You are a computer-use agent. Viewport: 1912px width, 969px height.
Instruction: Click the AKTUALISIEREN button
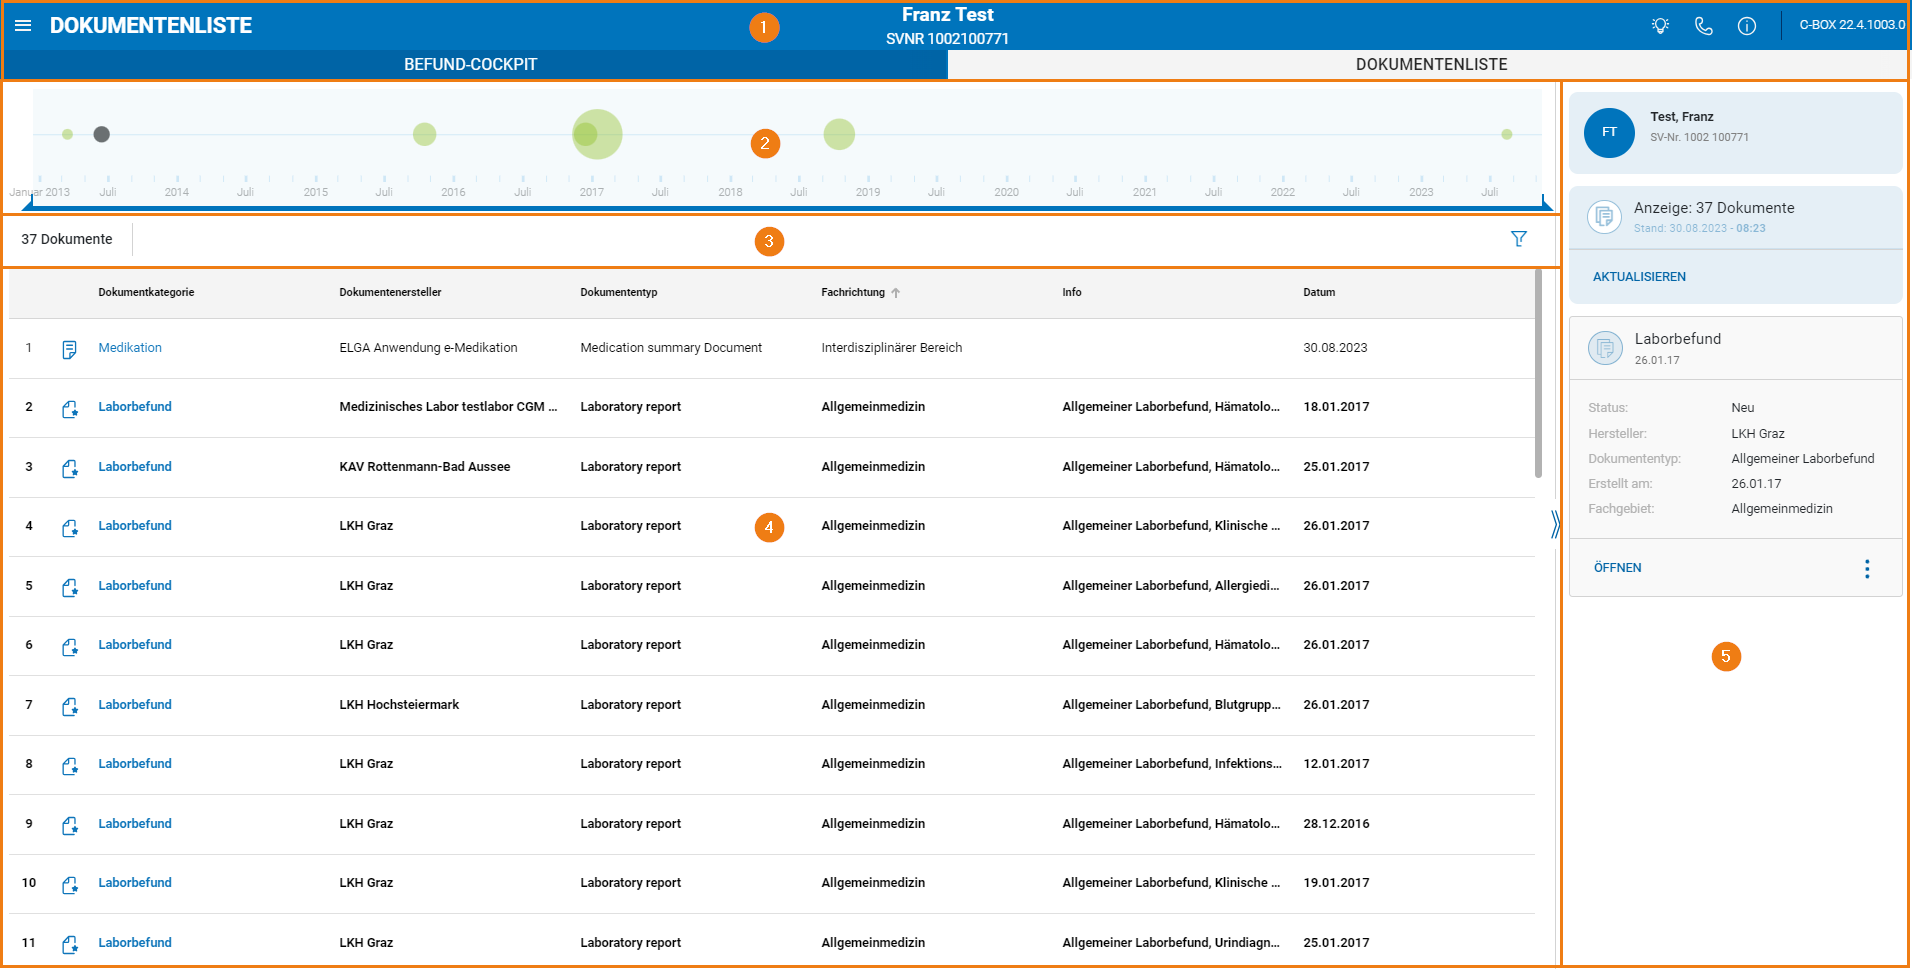coord(1639,277)
